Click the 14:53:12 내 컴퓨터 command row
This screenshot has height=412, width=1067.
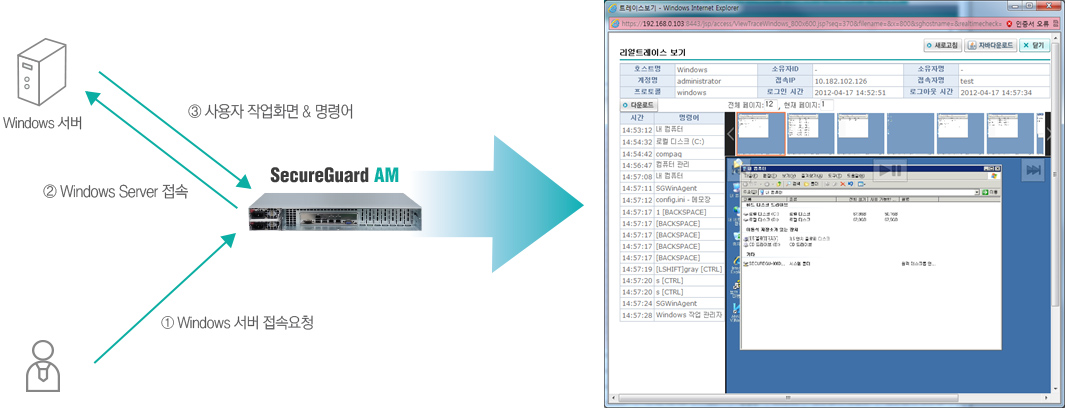click(x=672, y=129)
